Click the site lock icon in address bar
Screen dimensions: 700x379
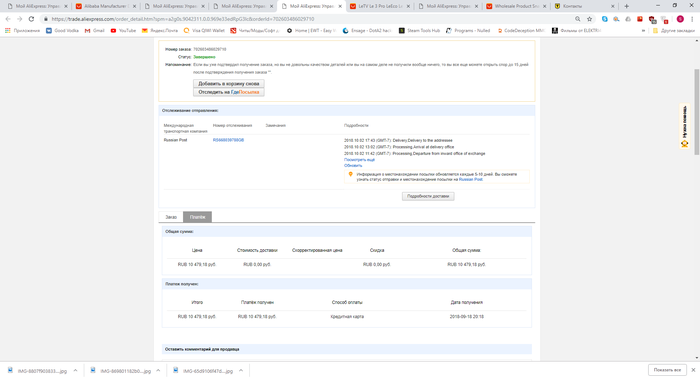tap(46, 19)
